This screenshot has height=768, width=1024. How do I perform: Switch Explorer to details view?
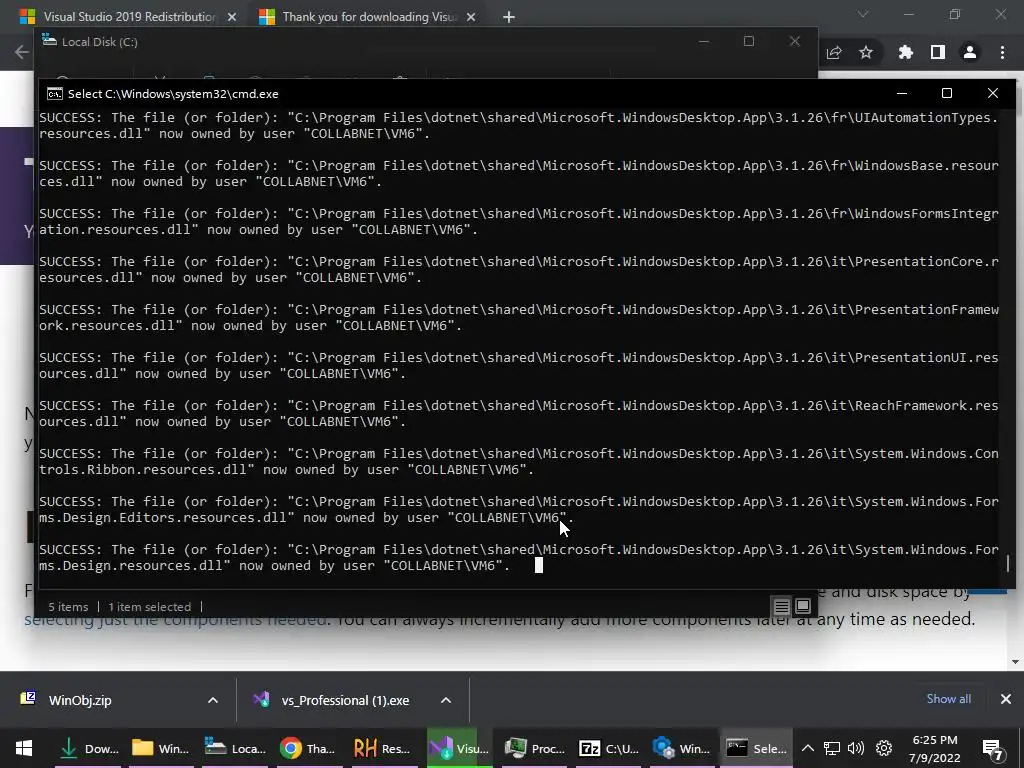(781, 607)
